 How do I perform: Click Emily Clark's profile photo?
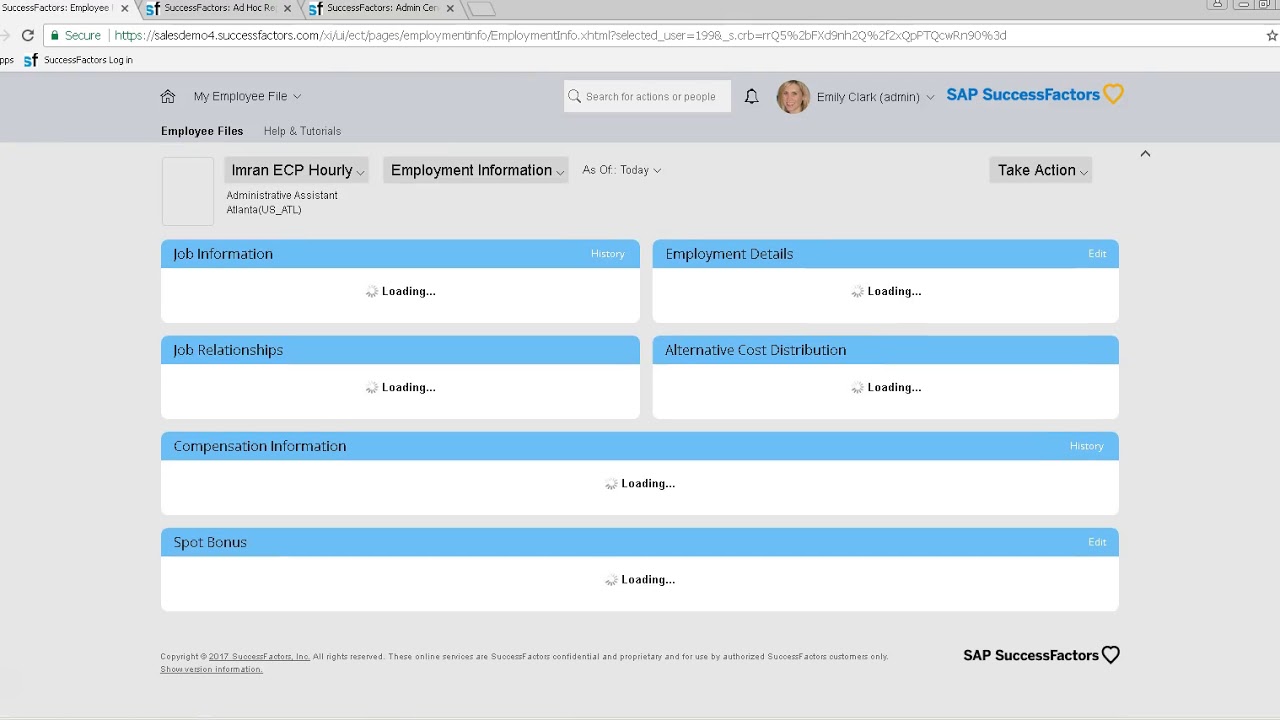tap(793, 97)
